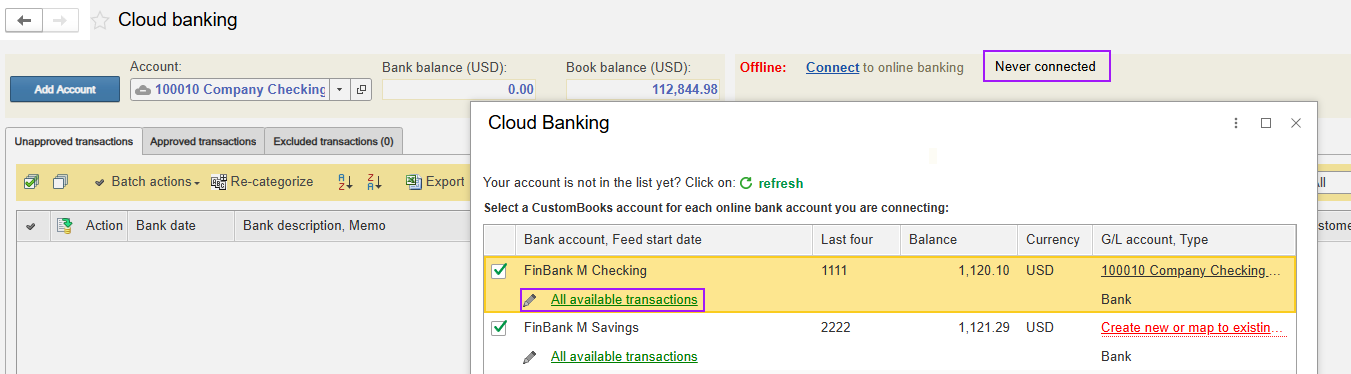Viewport: 1351px width, 374px height.
Task: Click the green refresh icon
Action: 746,183
